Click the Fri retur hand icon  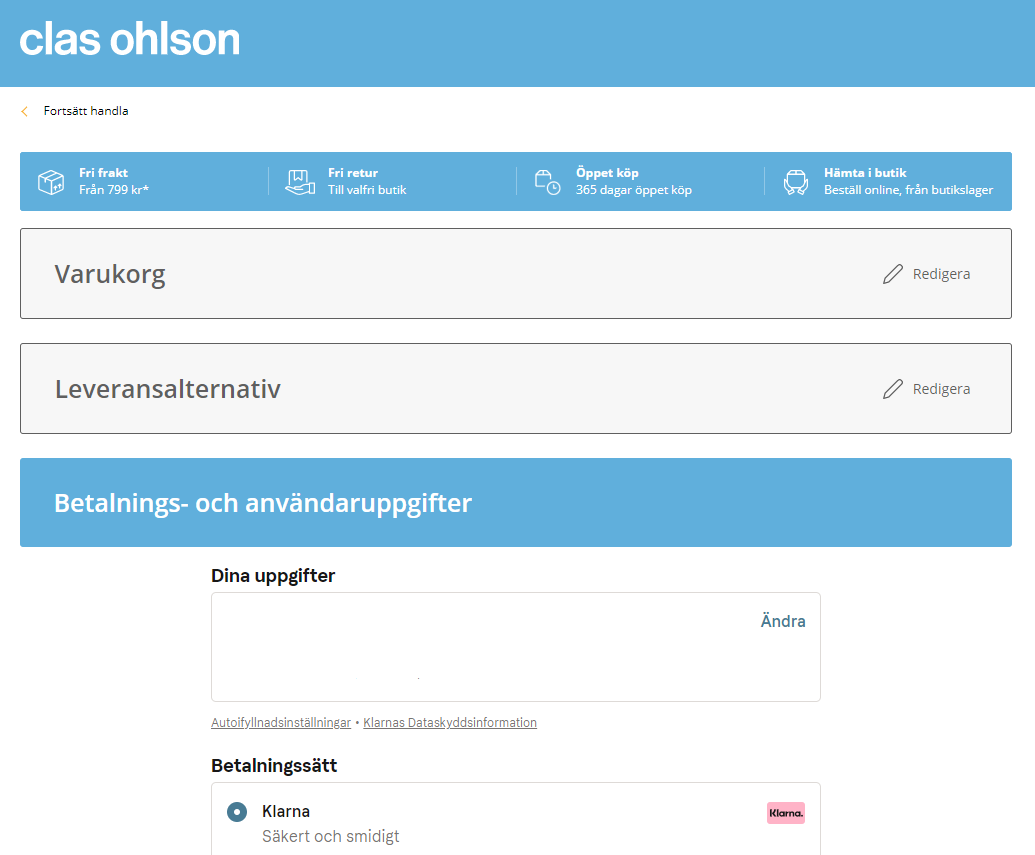300,182
